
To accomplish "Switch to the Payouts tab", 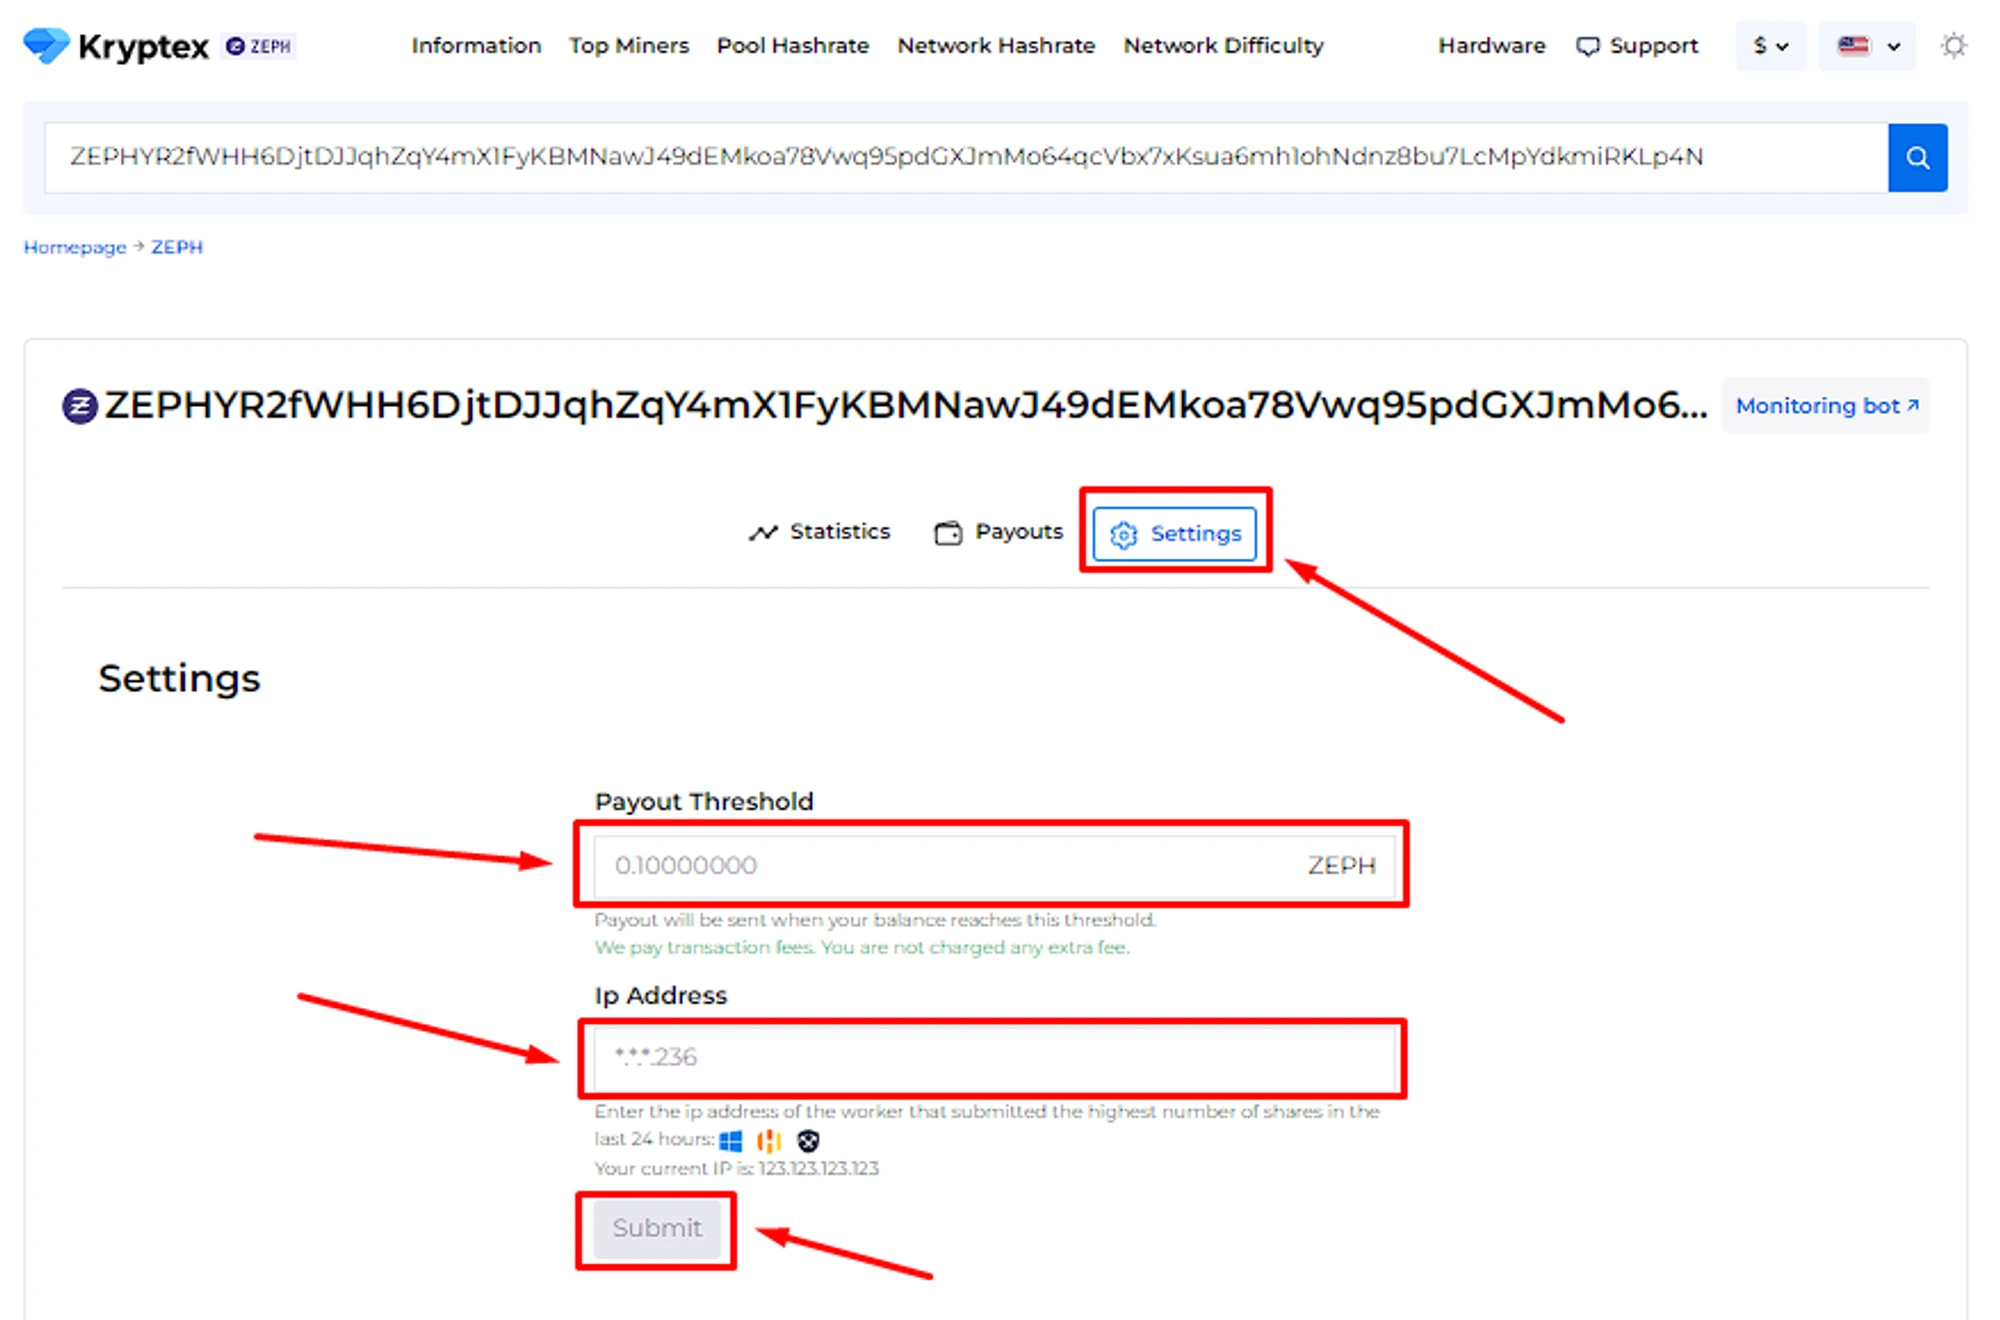I will point(998,532).
